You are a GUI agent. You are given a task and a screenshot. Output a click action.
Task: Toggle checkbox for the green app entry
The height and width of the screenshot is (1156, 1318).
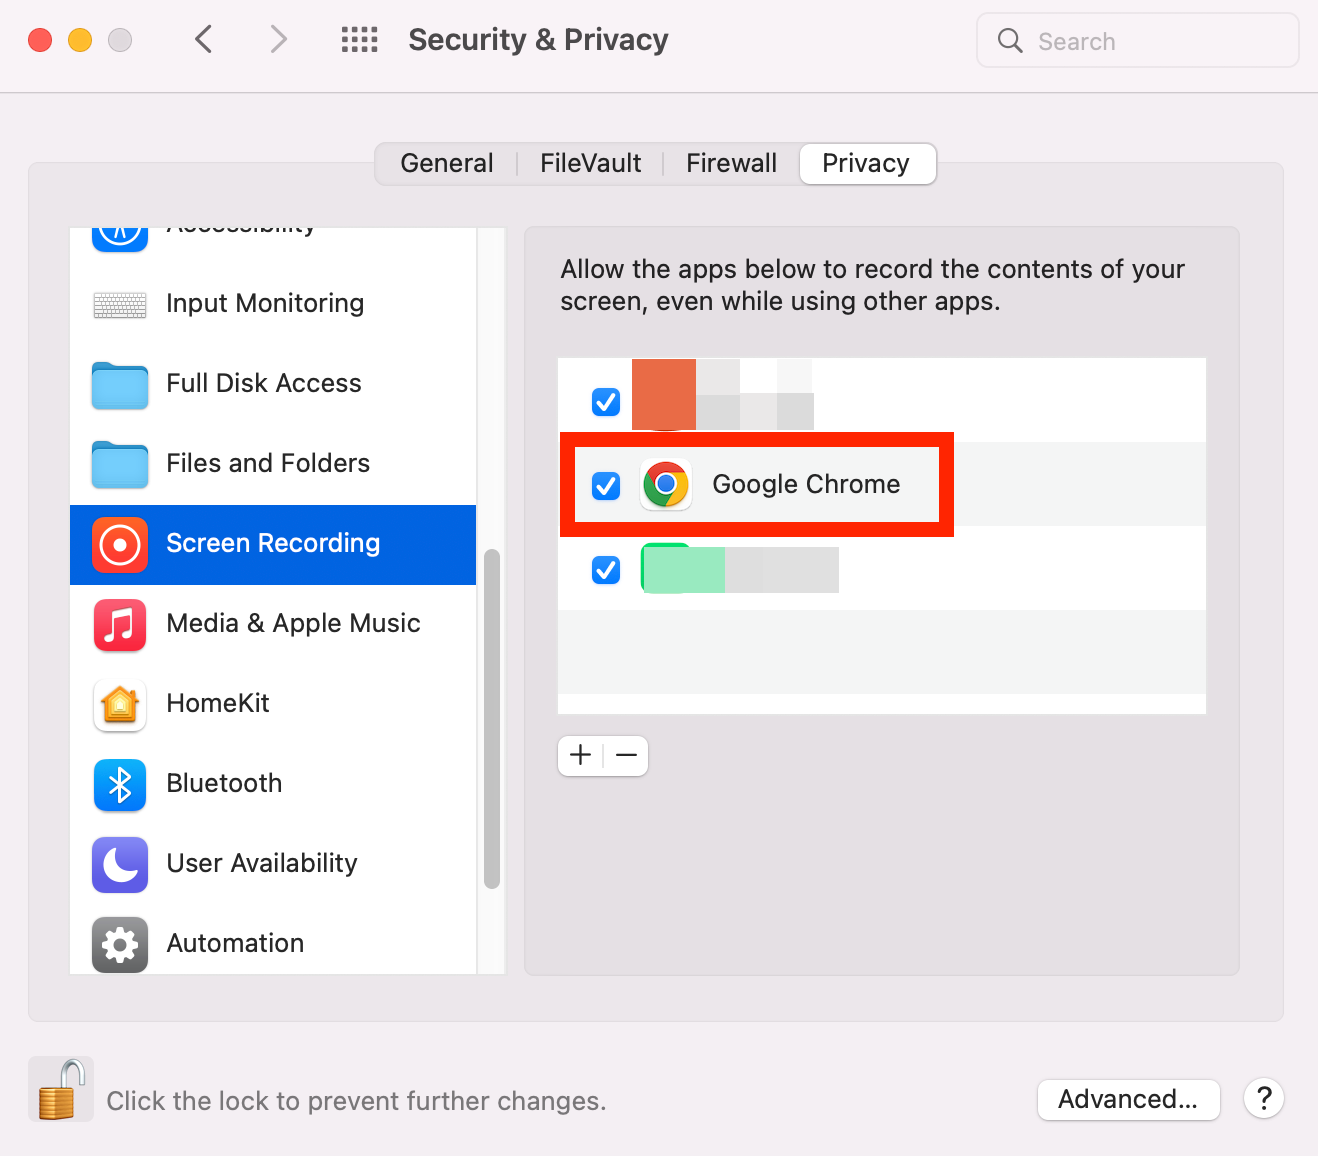click(606, 570)
